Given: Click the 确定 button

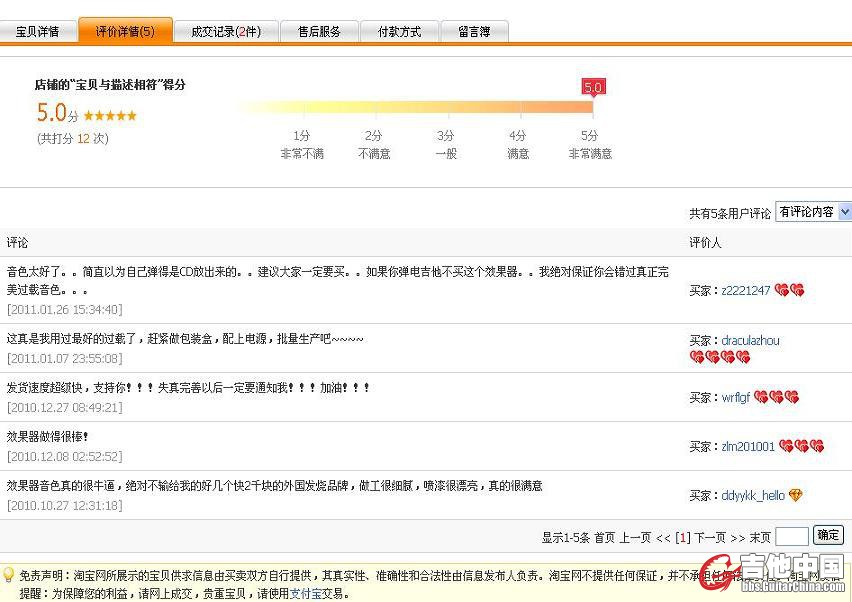Looking at the screenshot, I should pyautogui.click(x=828, y=535).
